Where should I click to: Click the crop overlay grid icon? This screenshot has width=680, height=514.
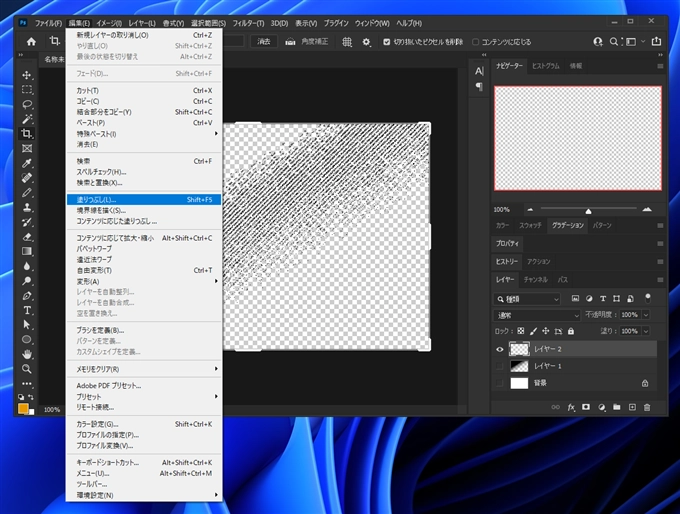coord(347,42)
